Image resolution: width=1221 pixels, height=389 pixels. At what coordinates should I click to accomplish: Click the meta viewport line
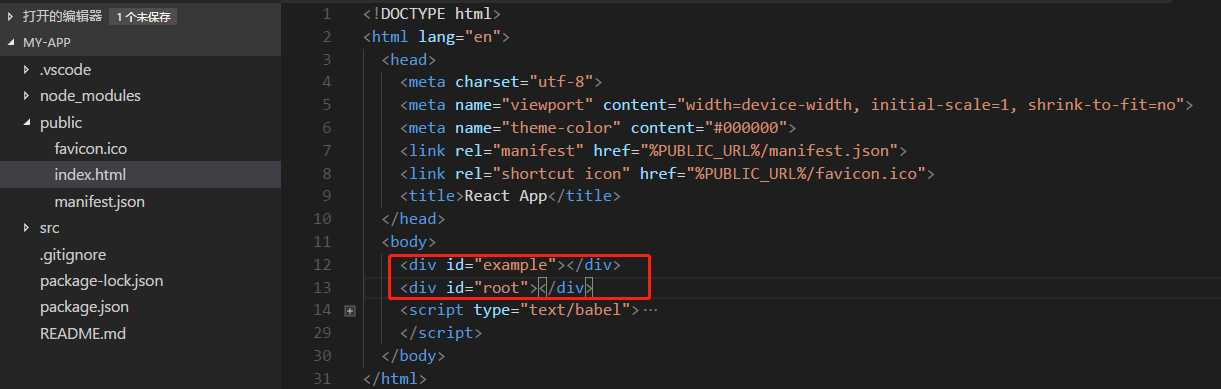[797, 105]
